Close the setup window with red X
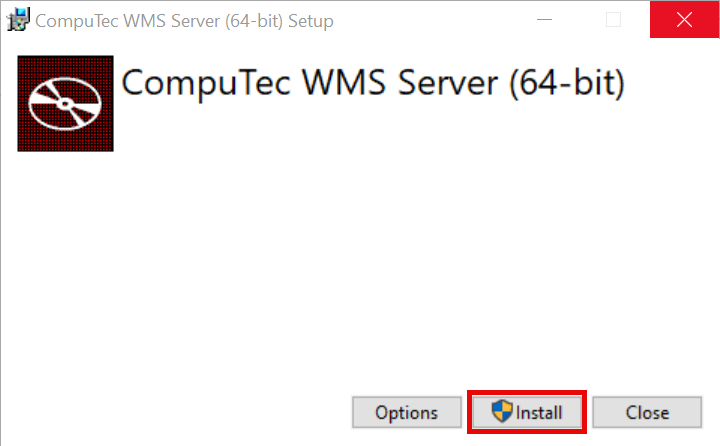The image size is (720, 446). coord(684,20)
